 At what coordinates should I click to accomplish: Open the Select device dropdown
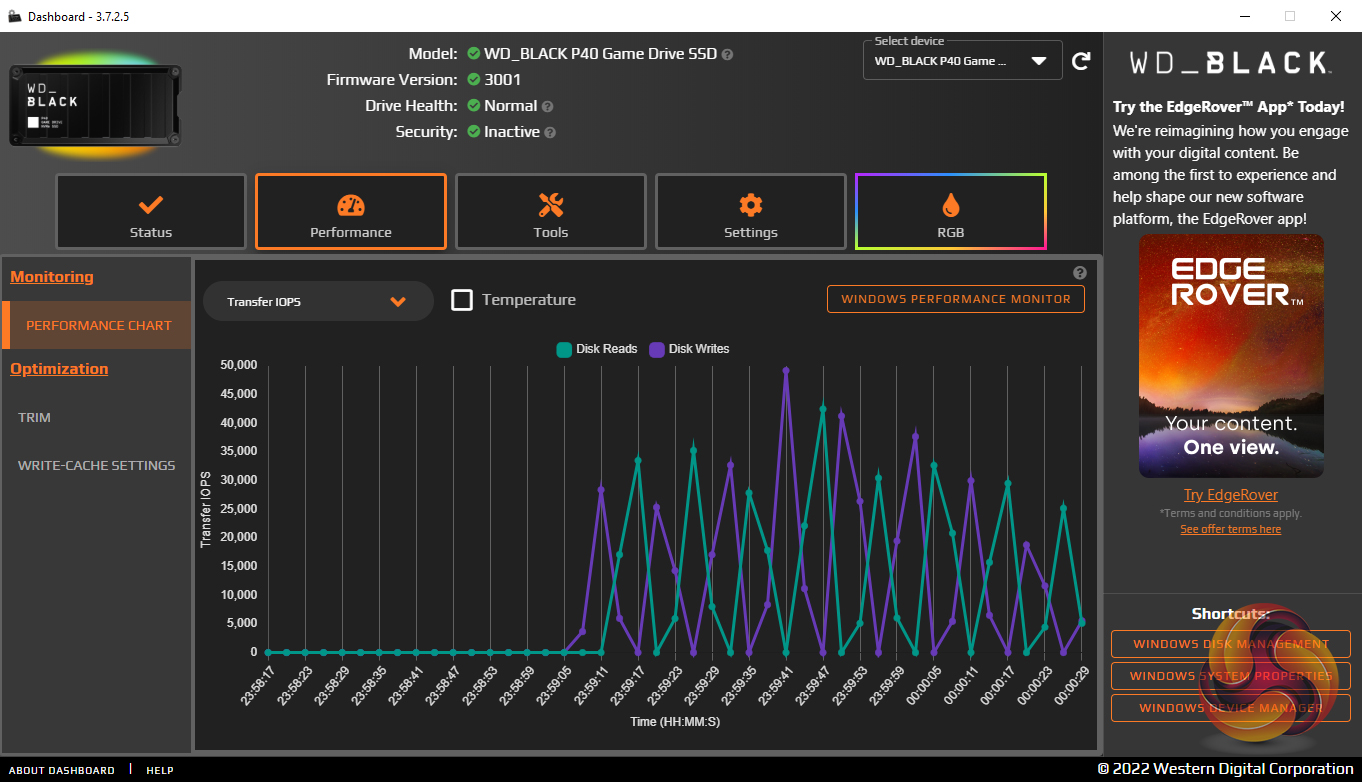point(962,61)
